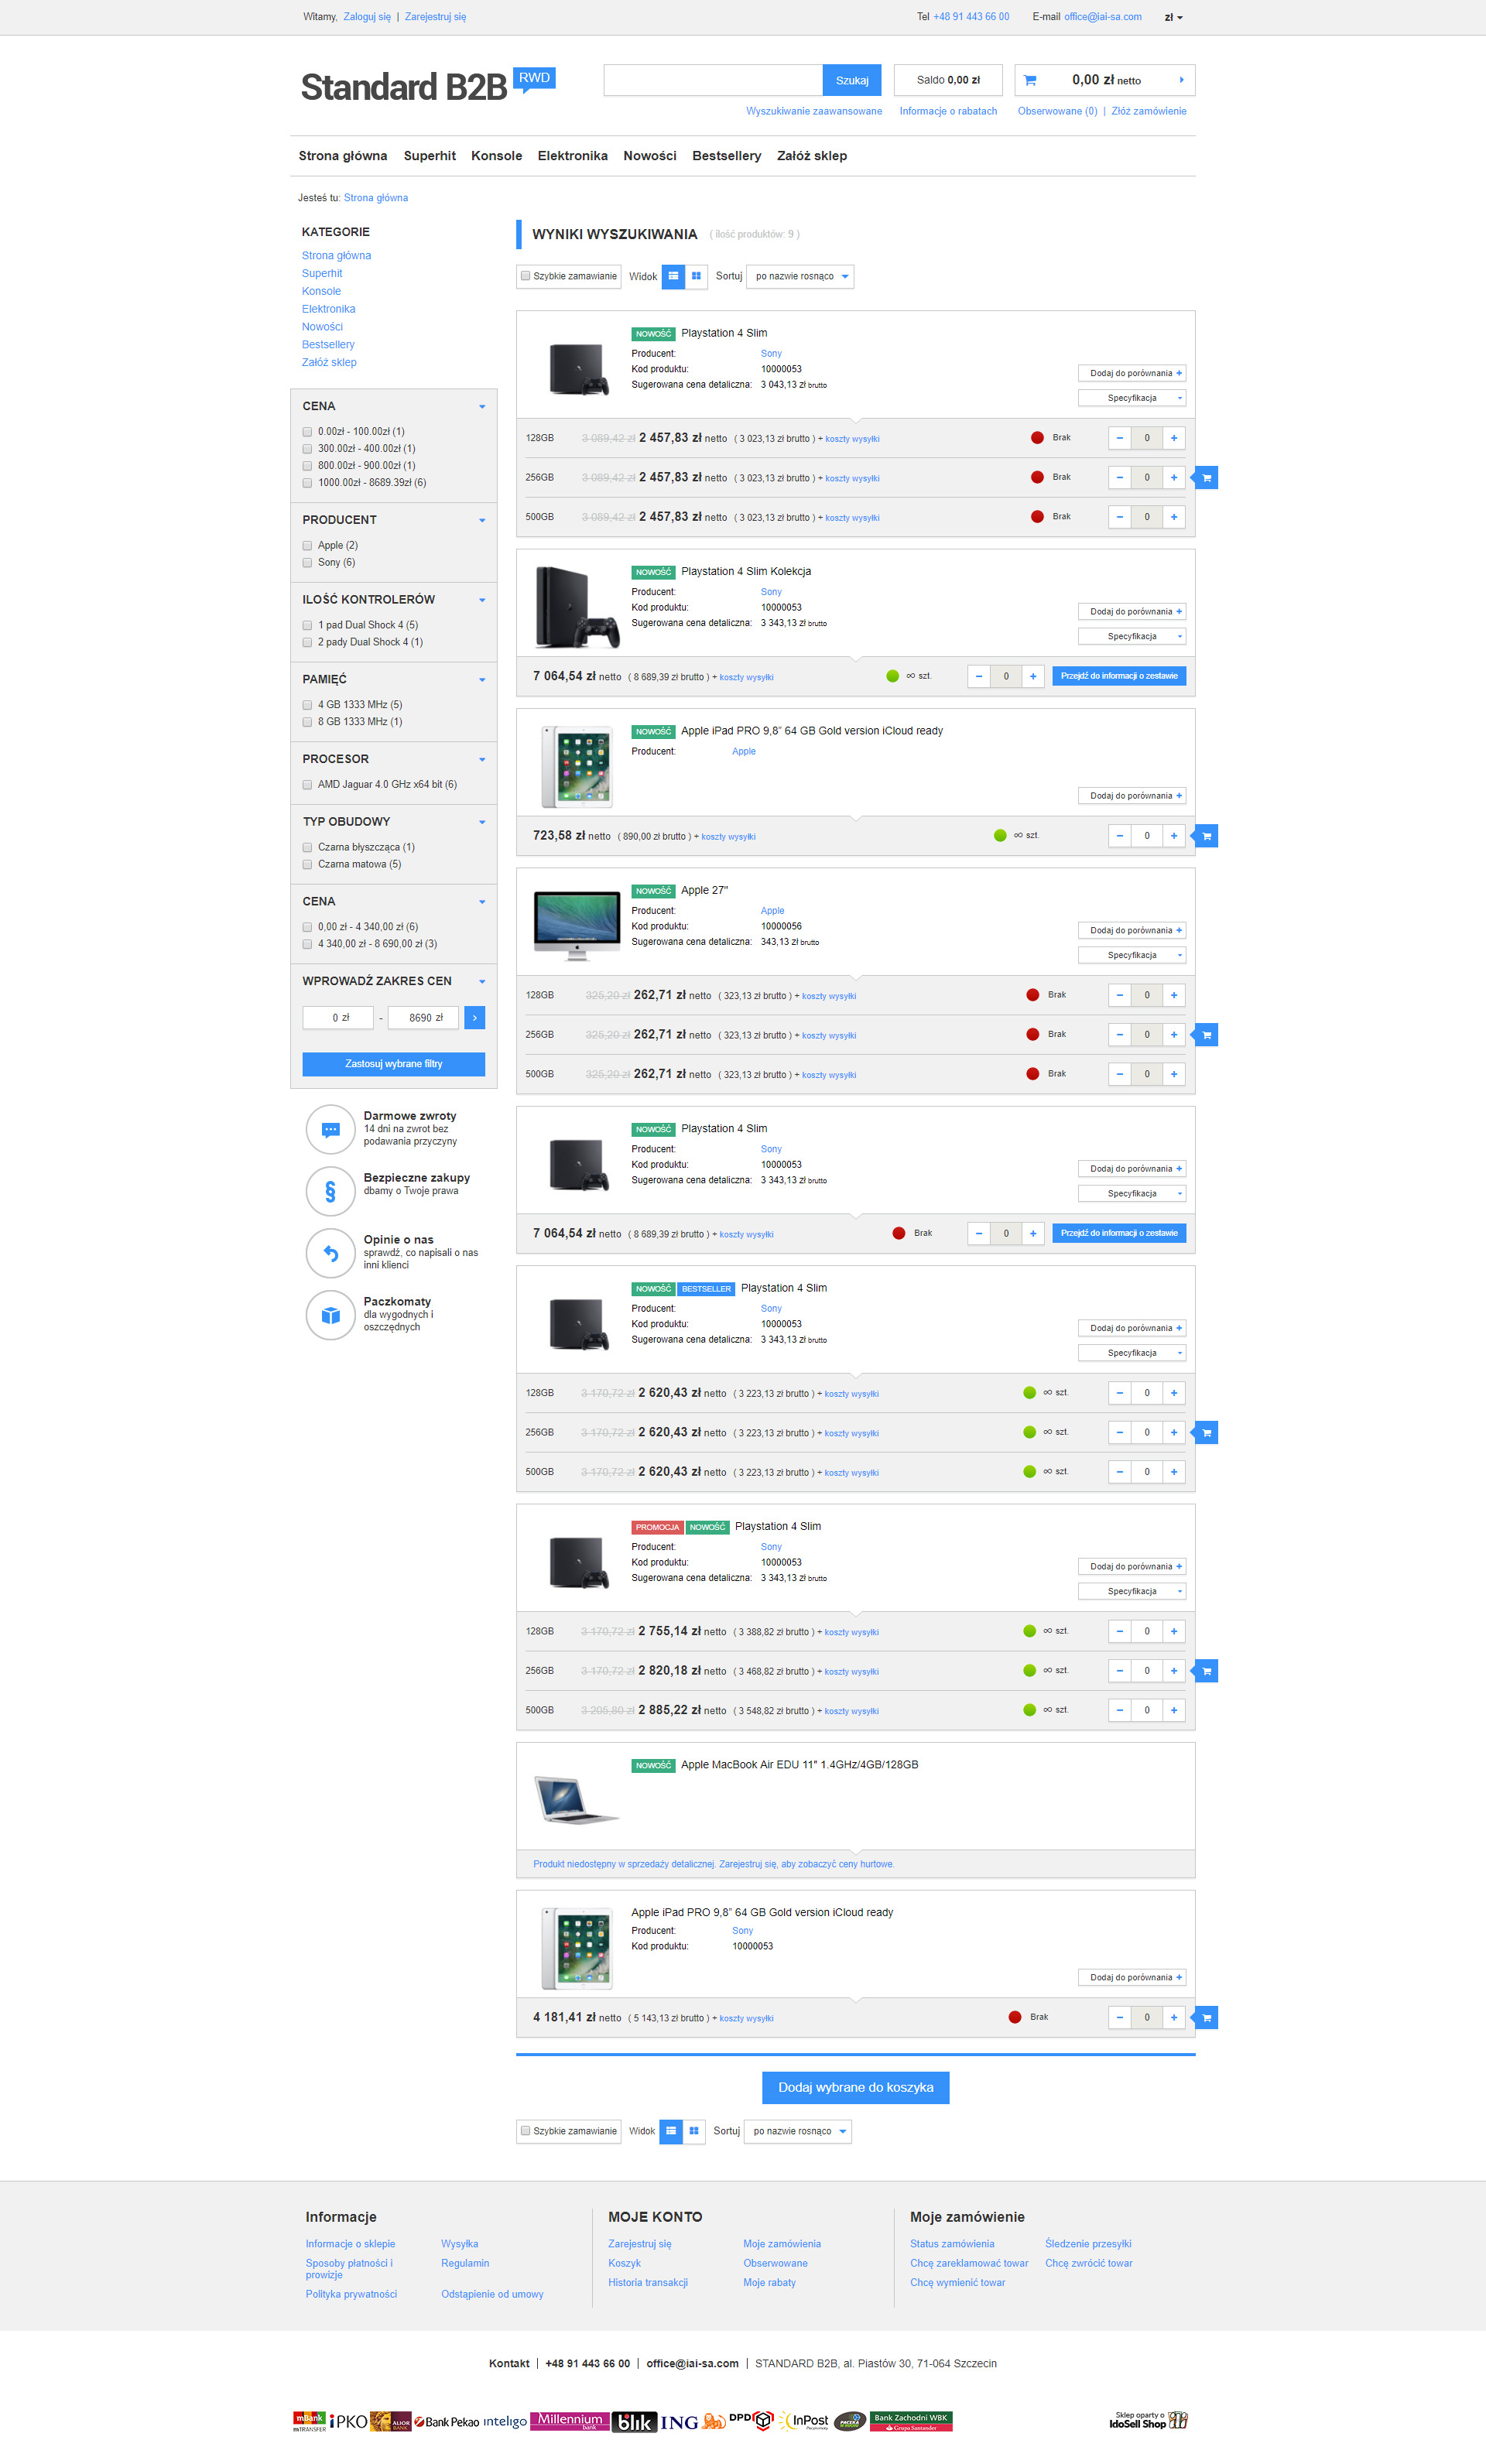1486x2464 pixels.
Task: Open the zł currency dropdown in top bar
Action: (1173, 17)
